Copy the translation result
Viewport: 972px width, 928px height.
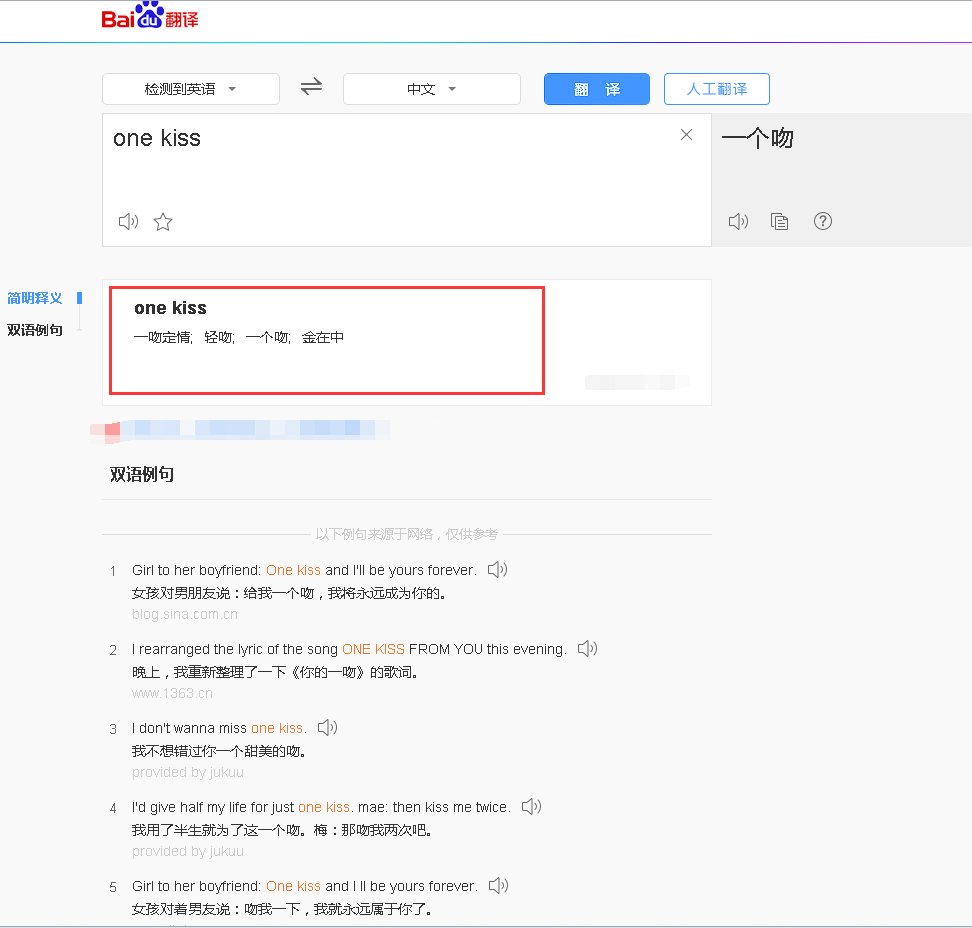click(x=780, y=221)
